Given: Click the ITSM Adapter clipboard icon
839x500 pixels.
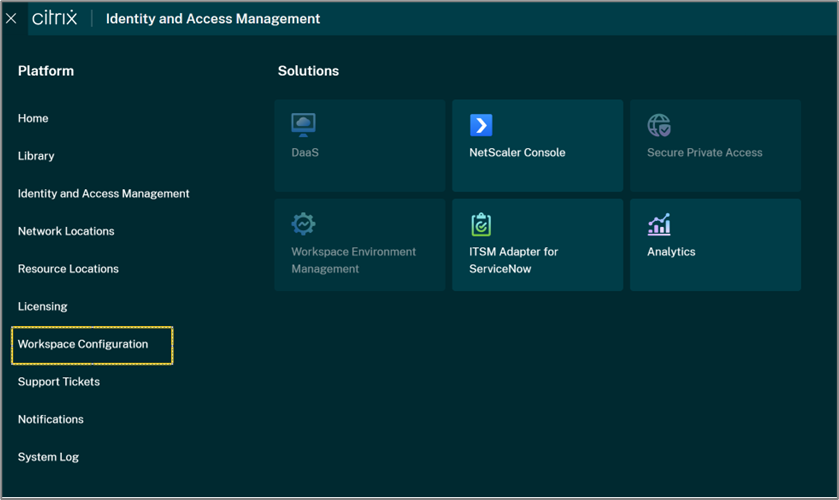Looking at the screenshot, I should [481, 224].
